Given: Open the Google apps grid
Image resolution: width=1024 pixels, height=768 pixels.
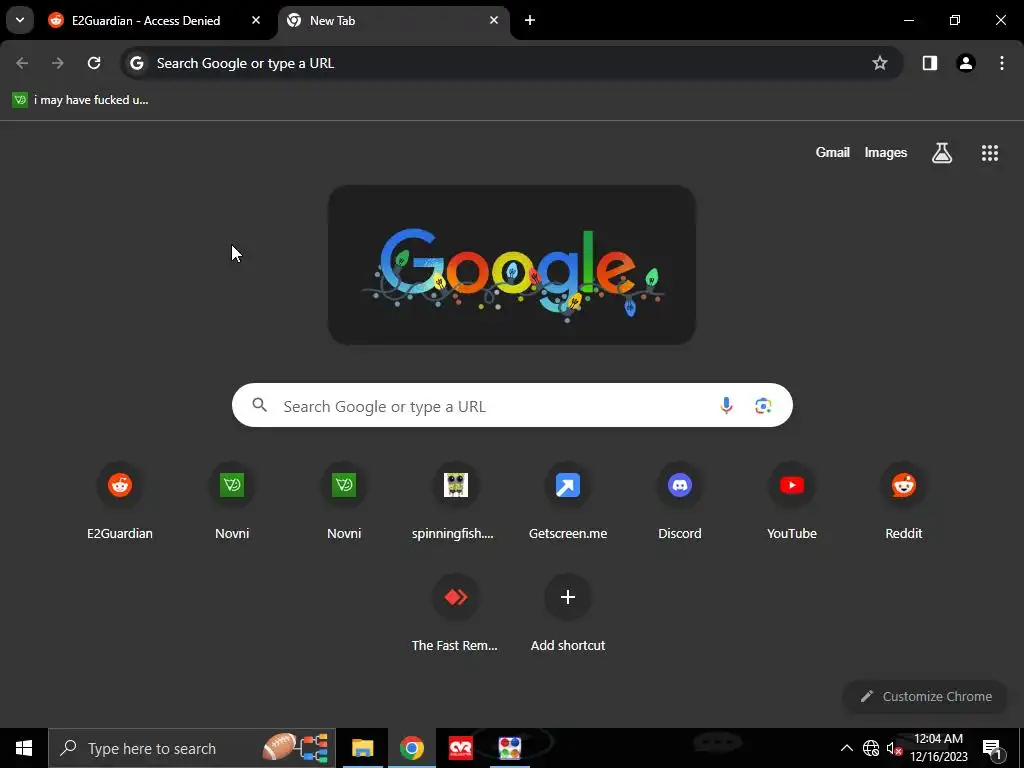Looking at the screenshot, I should (x=990, y=153).
